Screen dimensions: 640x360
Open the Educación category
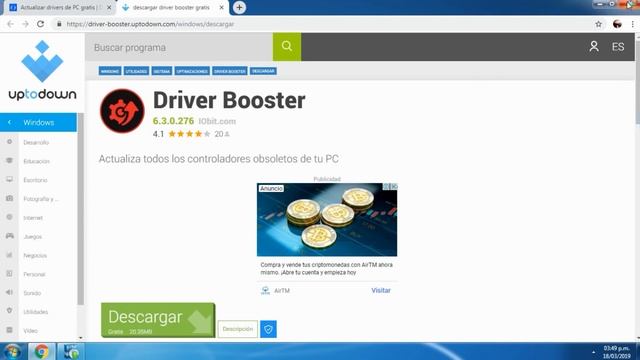(37, 161)
